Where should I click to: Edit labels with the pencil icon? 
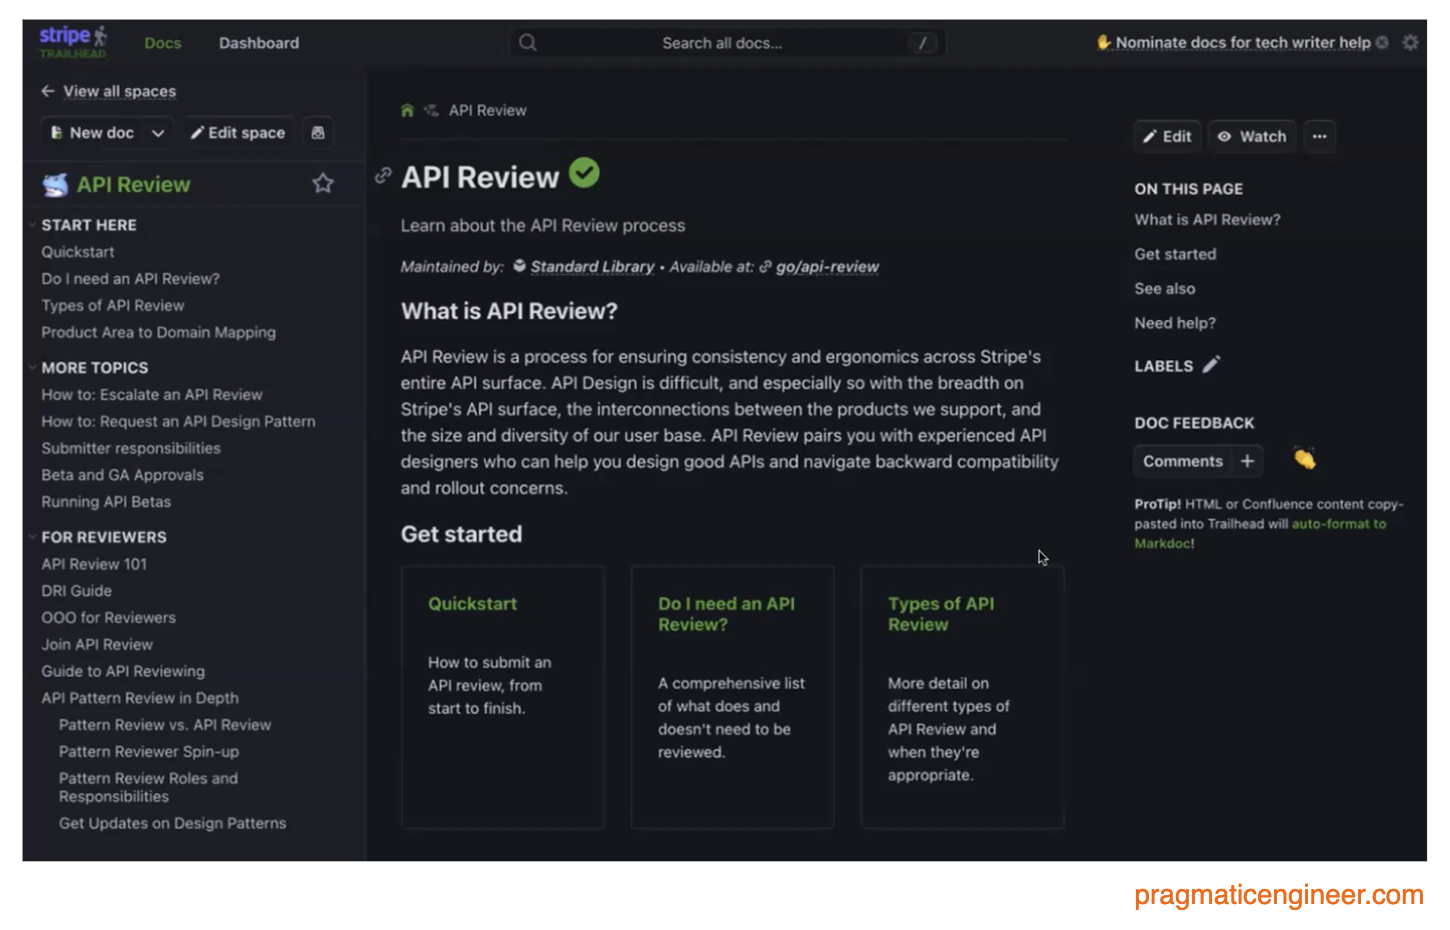click(1211, 365)
